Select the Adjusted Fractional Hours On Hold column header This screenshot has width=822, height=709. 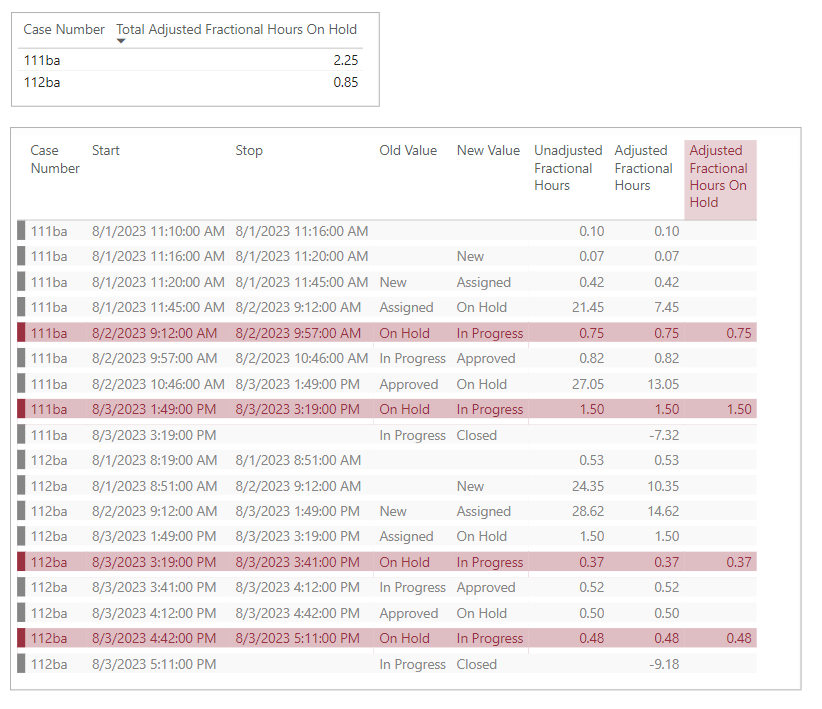(719, 176)
